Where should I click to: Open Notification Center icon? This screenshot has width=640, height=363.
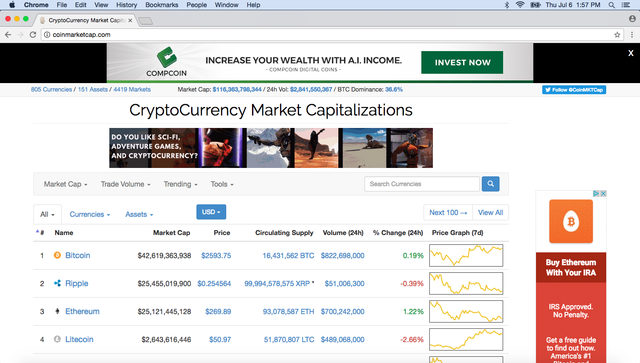626,5
